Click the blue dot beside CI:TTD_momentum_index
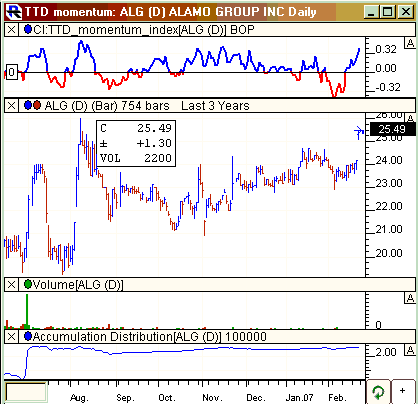 (x=28, y=30)
